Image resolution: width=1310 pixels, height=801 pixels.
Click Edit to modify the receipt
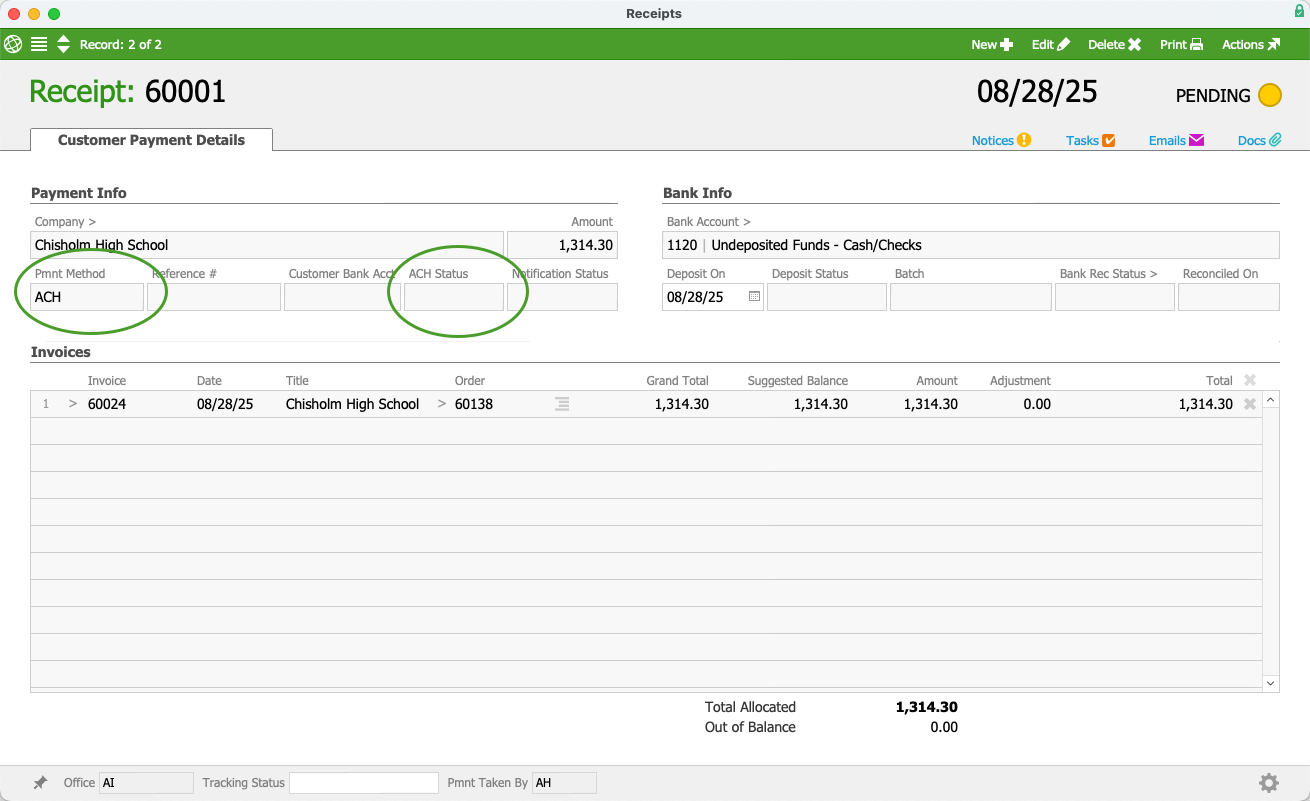[x=1051, y=44]
